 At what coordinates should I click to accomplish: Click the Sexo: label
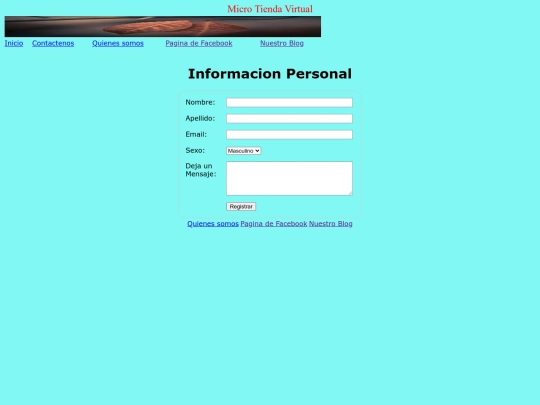pos(195,150)
